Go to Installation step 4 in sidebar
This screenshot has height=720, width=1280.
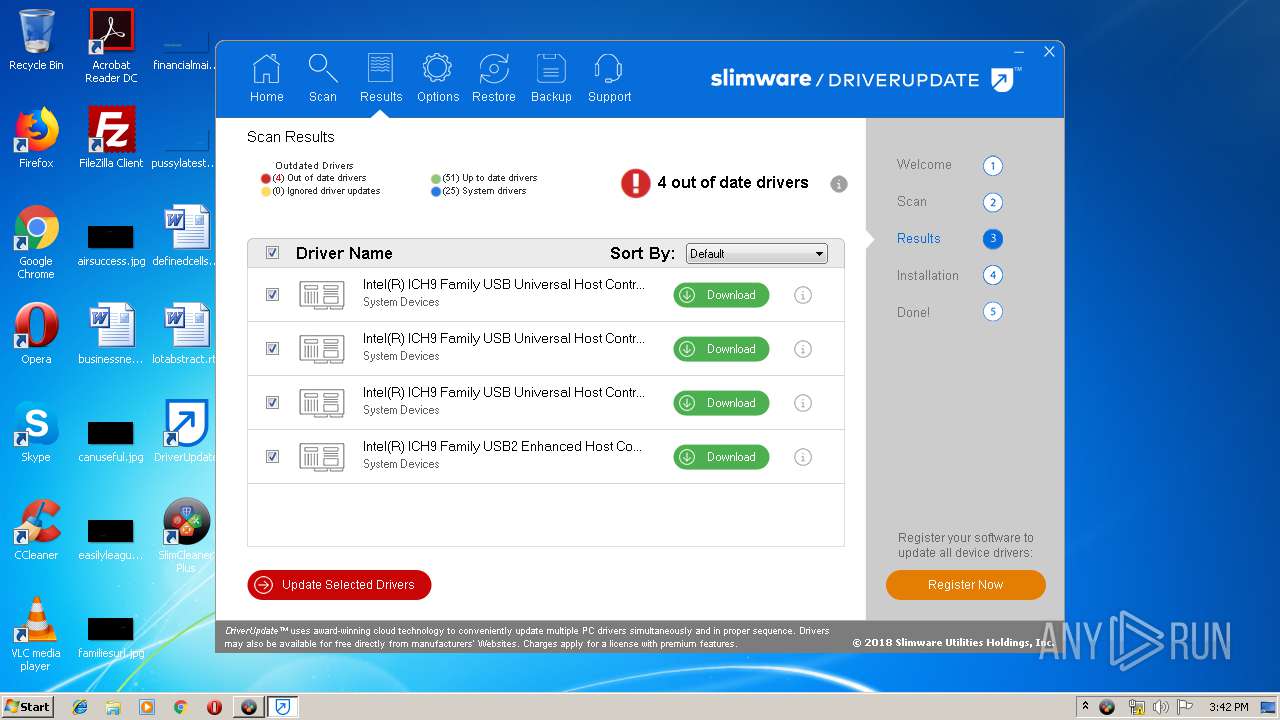(x=948, y=275)
